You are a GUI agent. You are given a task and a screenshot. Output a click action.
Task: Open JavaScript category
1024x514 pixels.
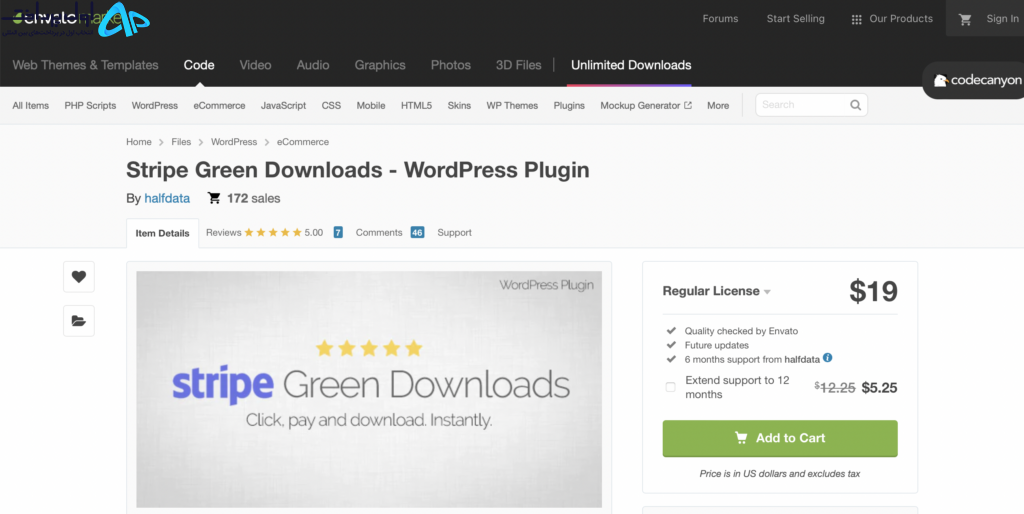[x=283, y=105]
